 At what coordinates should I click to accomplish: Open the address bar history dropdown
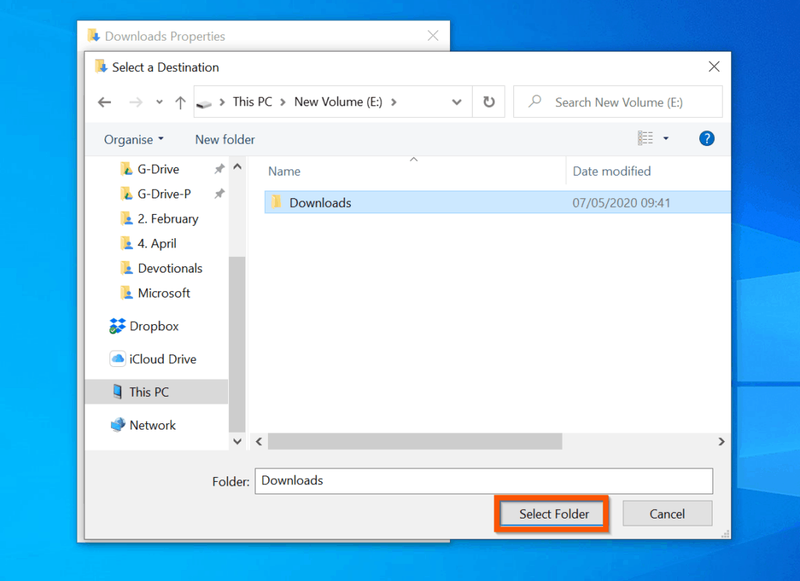click(x=457, y=102)
